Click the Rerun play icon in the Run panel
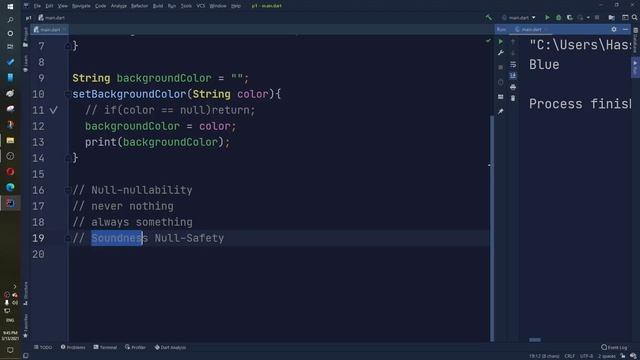Image resolution: width=640 pixels, height=360 pixels. (501, 41)
